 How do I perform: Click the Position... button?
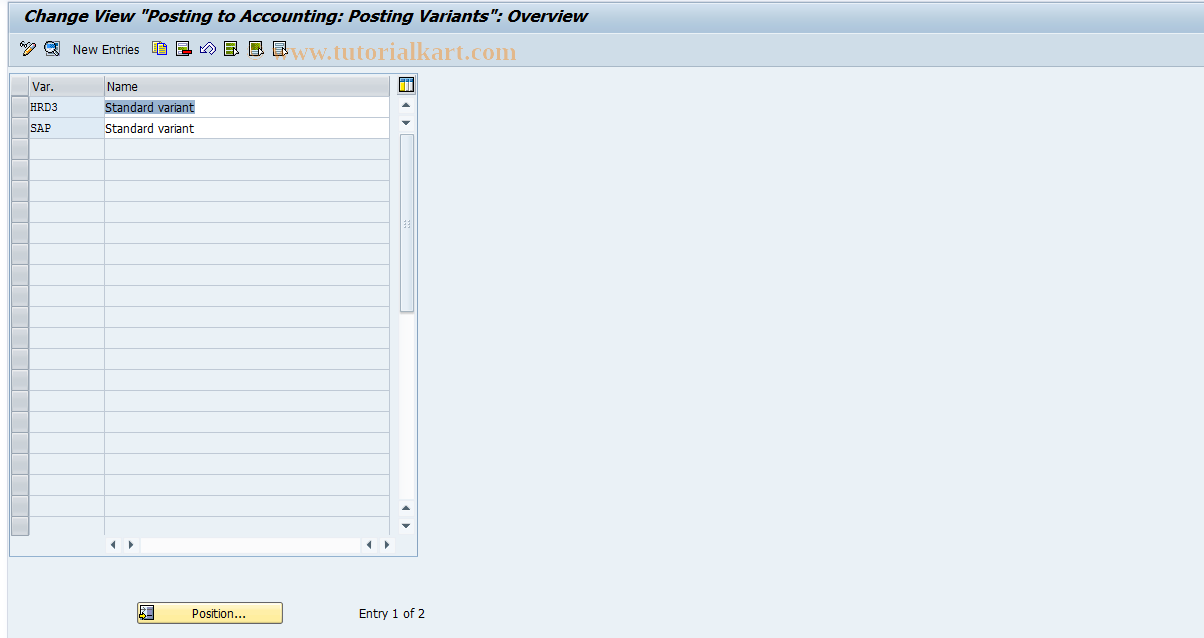(210, 613)
